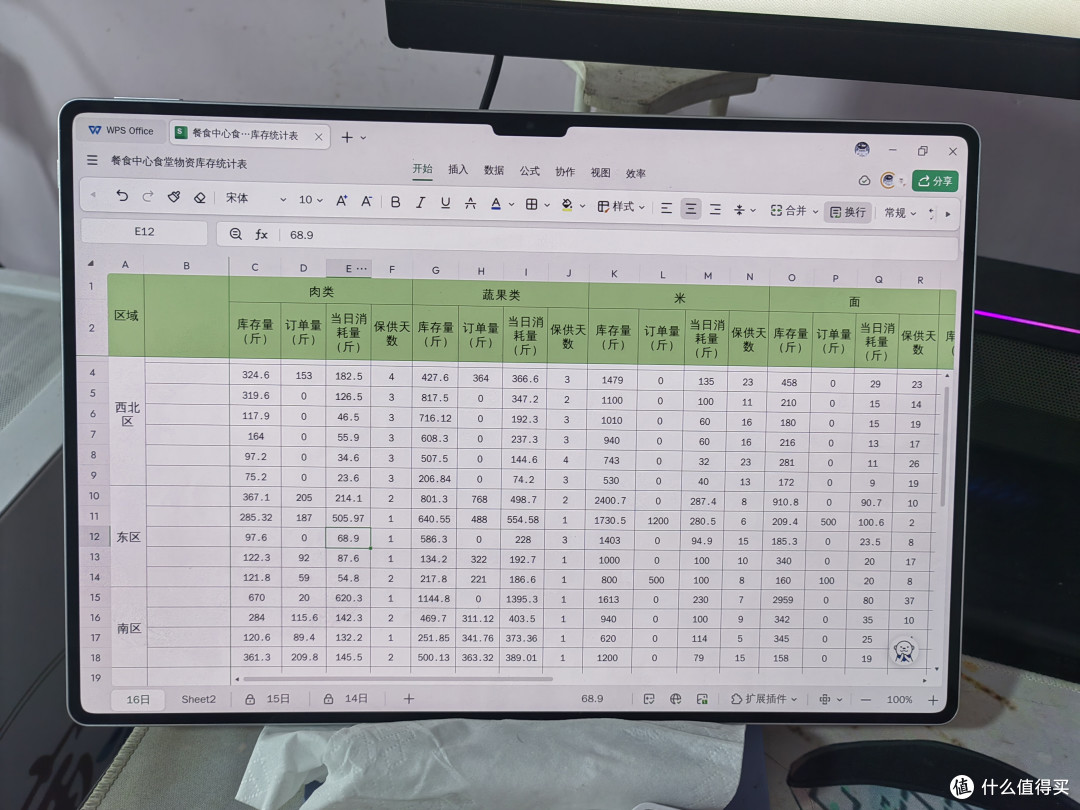
Task: Redo the last action
Action: coord(147,197)
